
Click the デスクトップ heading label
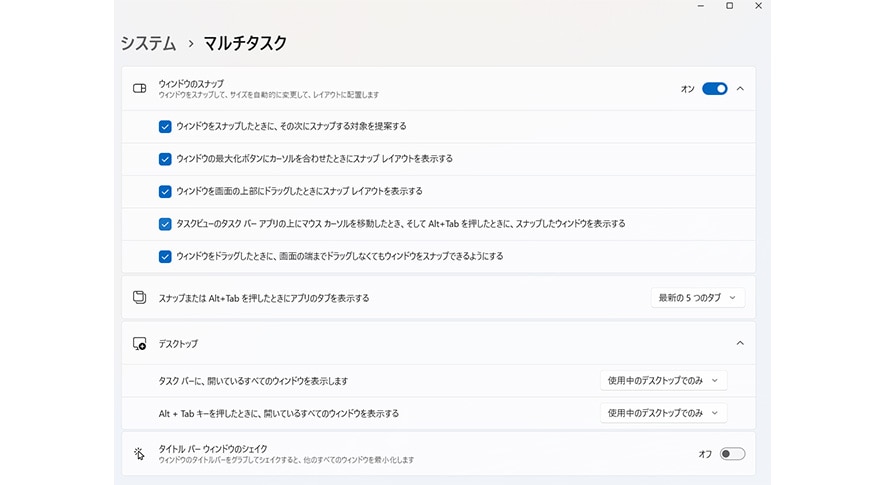point(178,344)
